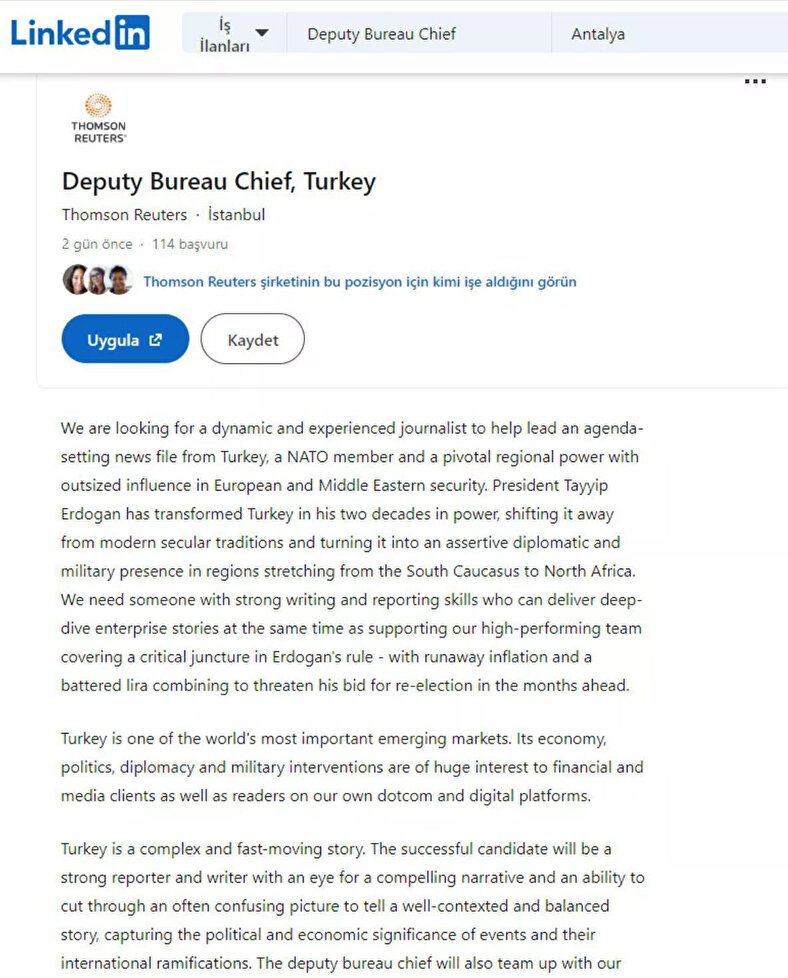Open the İş İlanları dropdown arrow

click(262, 33)
